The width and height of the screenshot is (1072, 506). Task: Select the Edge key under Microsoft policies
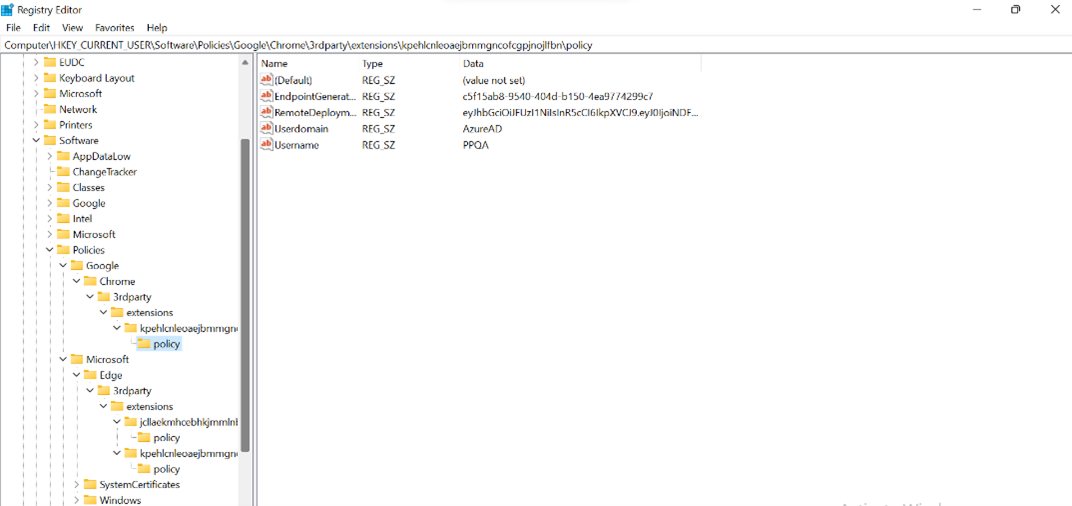click(110, 375)
